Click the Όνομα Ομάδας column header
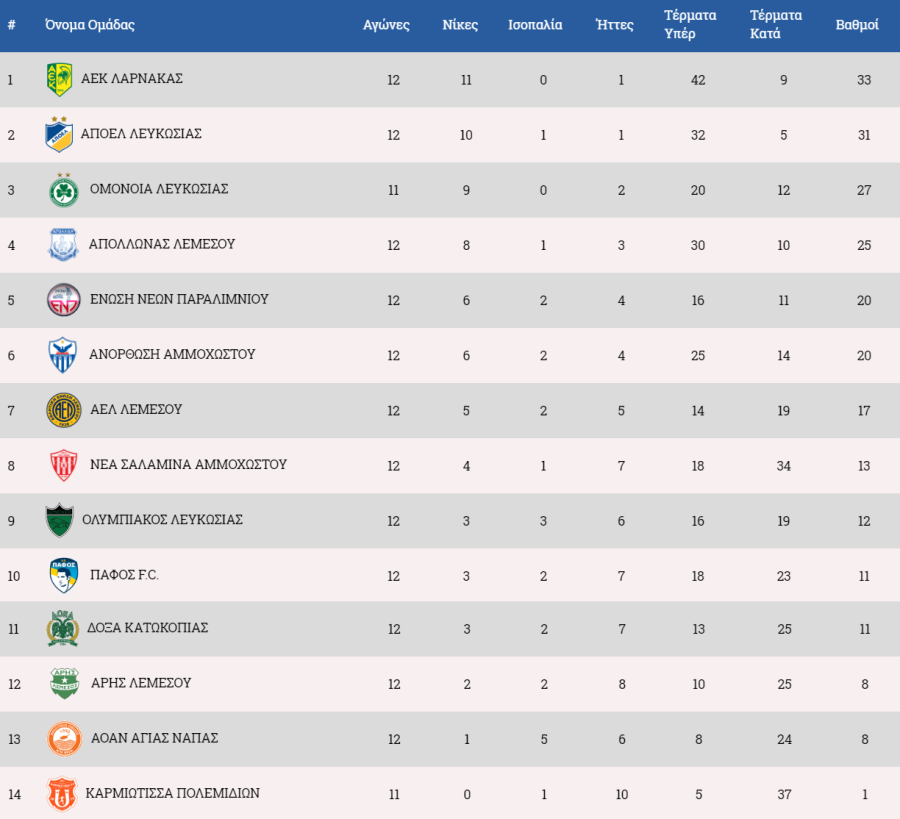This screenshot has width=900, height=819. click(90, 25)
